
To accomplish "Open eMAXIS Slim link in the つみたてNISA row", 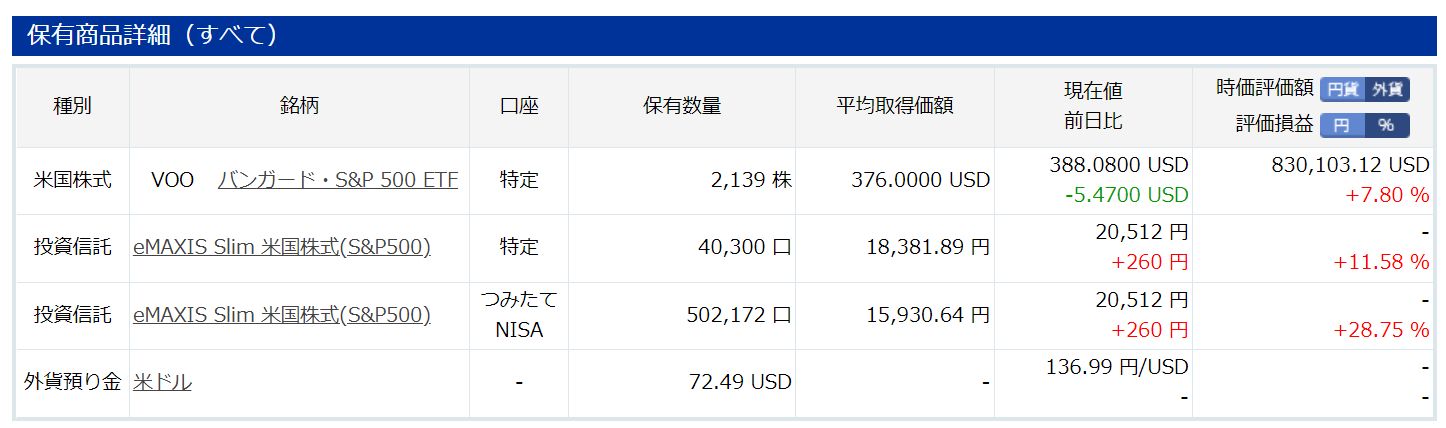I will coord(281,315).
